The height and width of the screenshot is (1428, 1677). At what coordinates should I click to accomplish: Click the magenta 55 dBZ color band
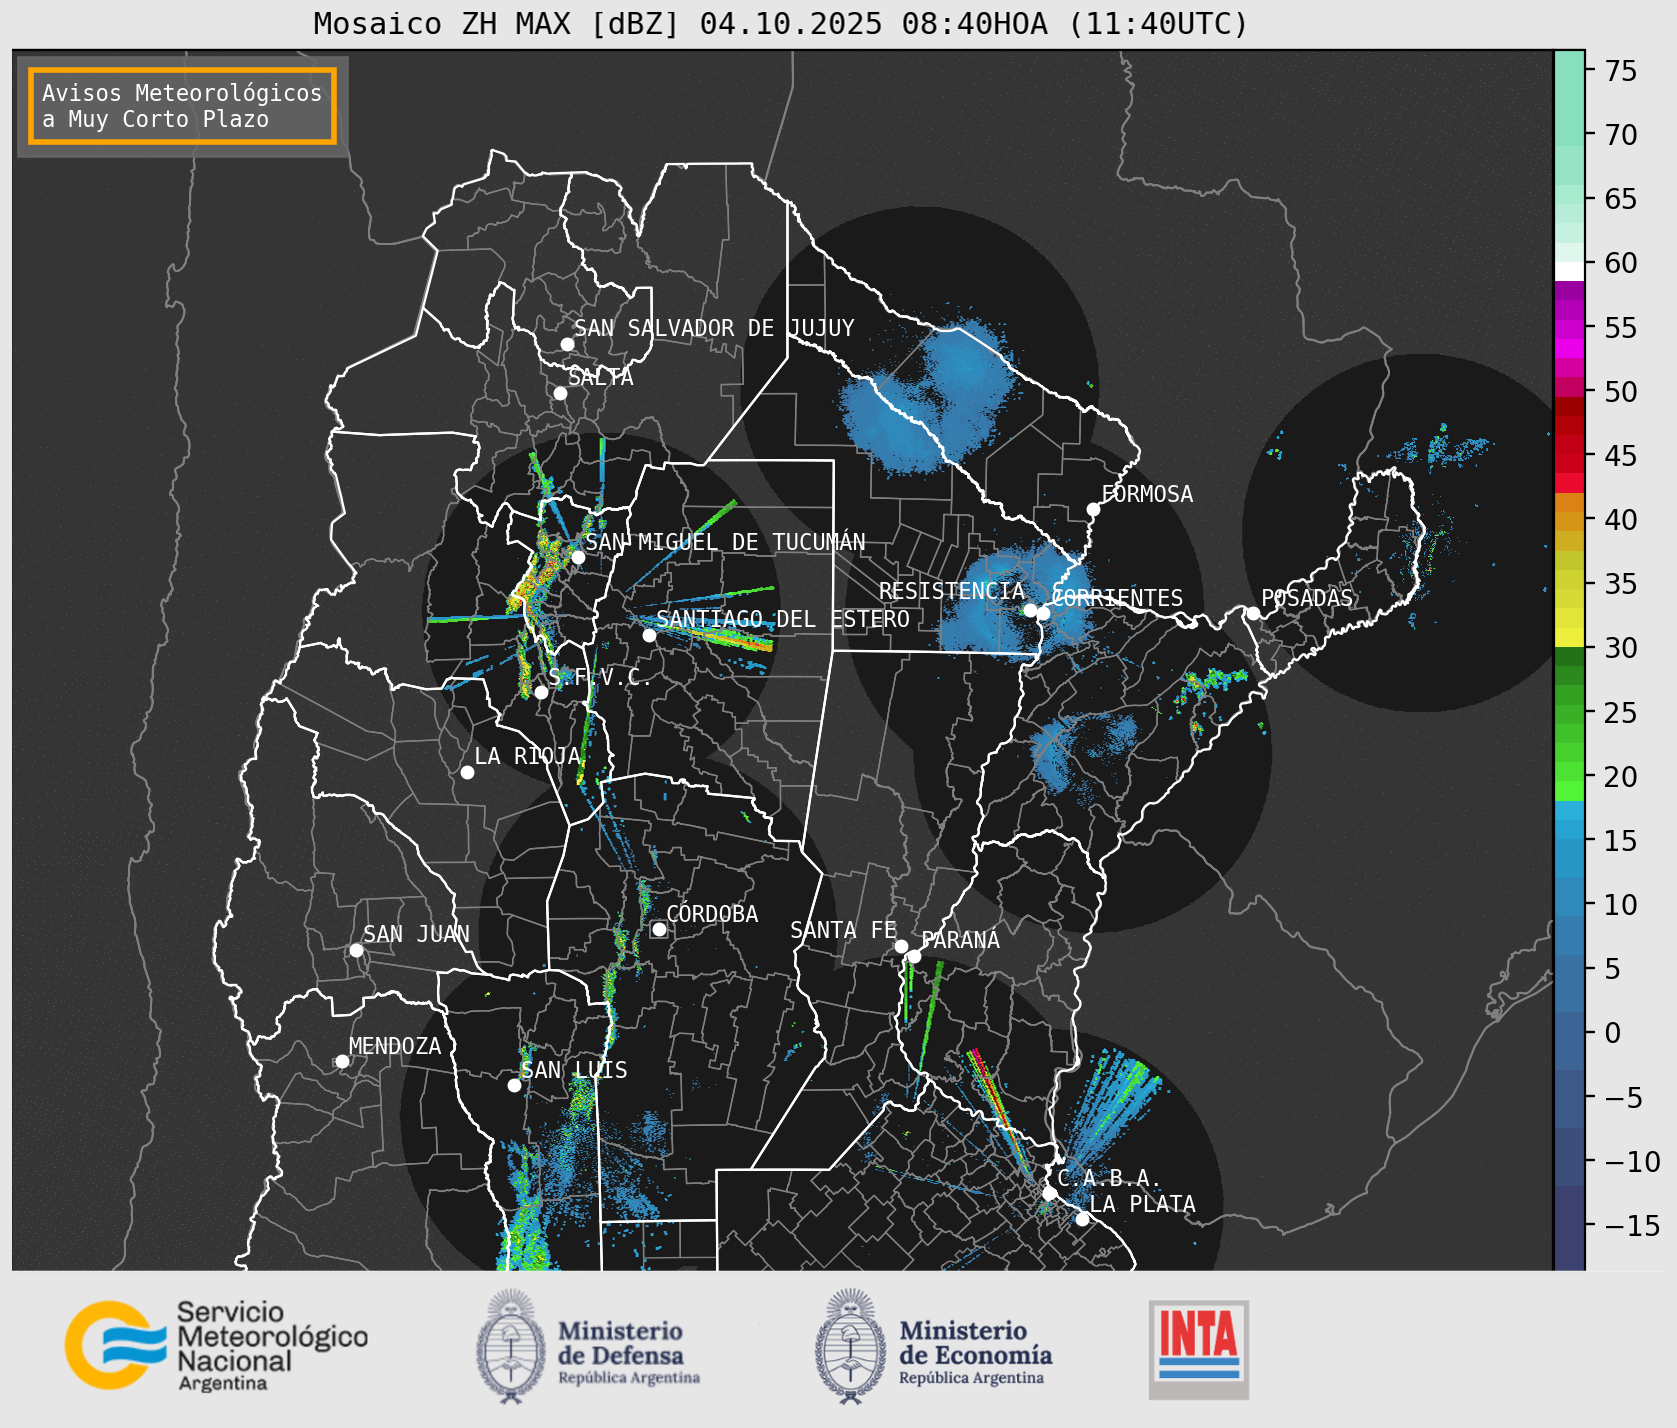tap(1569, 328)
